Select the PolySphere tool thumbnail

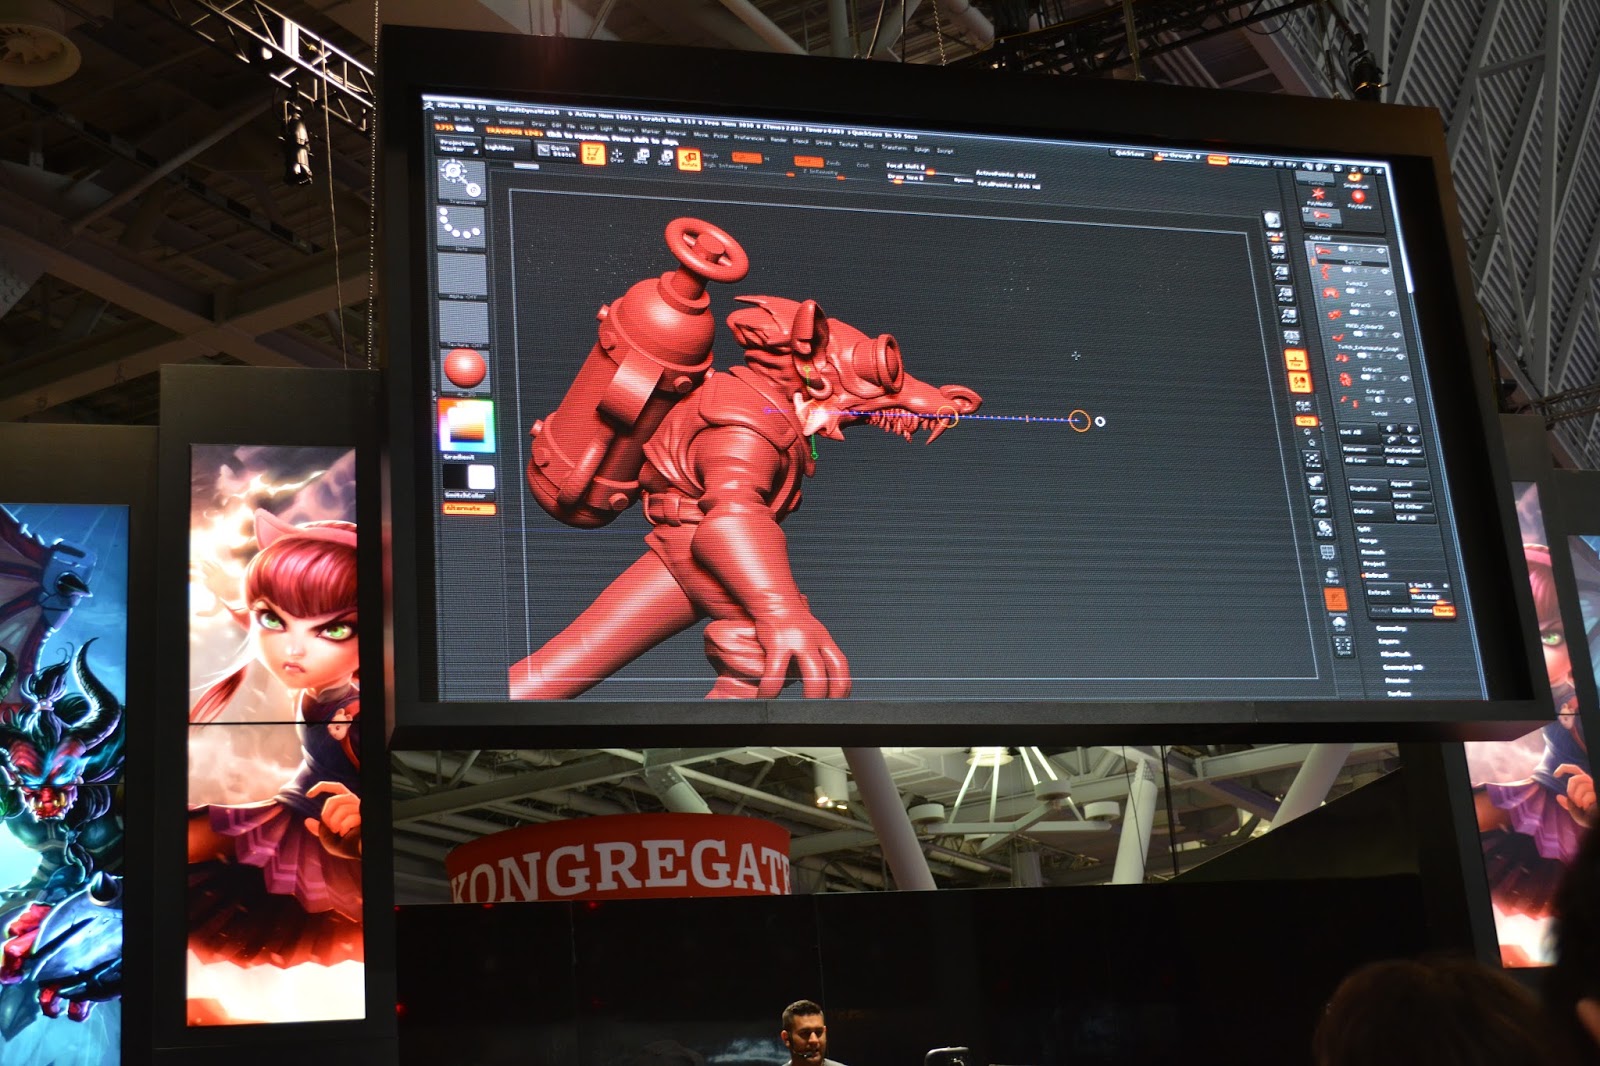click(1358, 199)
